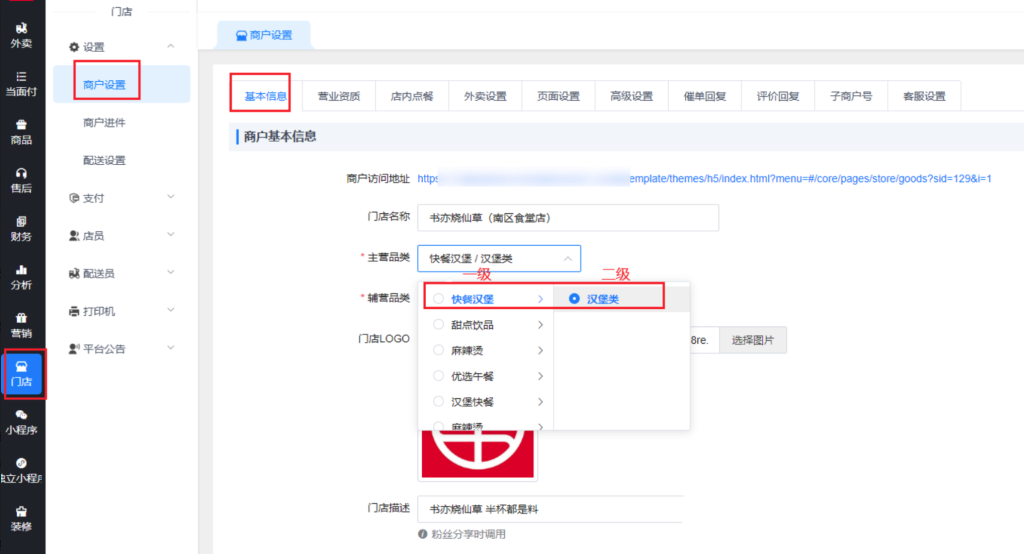Select the 快餐汉堡 radio option
The image size is (1024, 554).
439,299
